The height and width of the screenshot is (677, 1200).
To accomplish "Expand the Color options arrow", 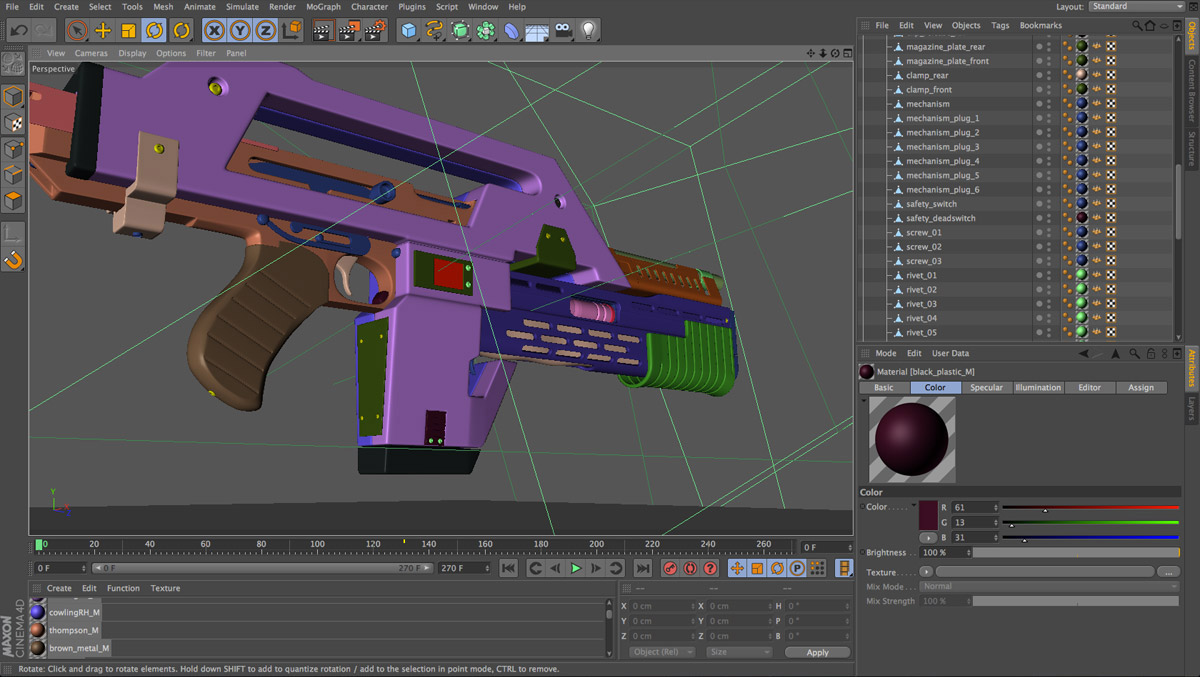I will (x=914, y=506).
